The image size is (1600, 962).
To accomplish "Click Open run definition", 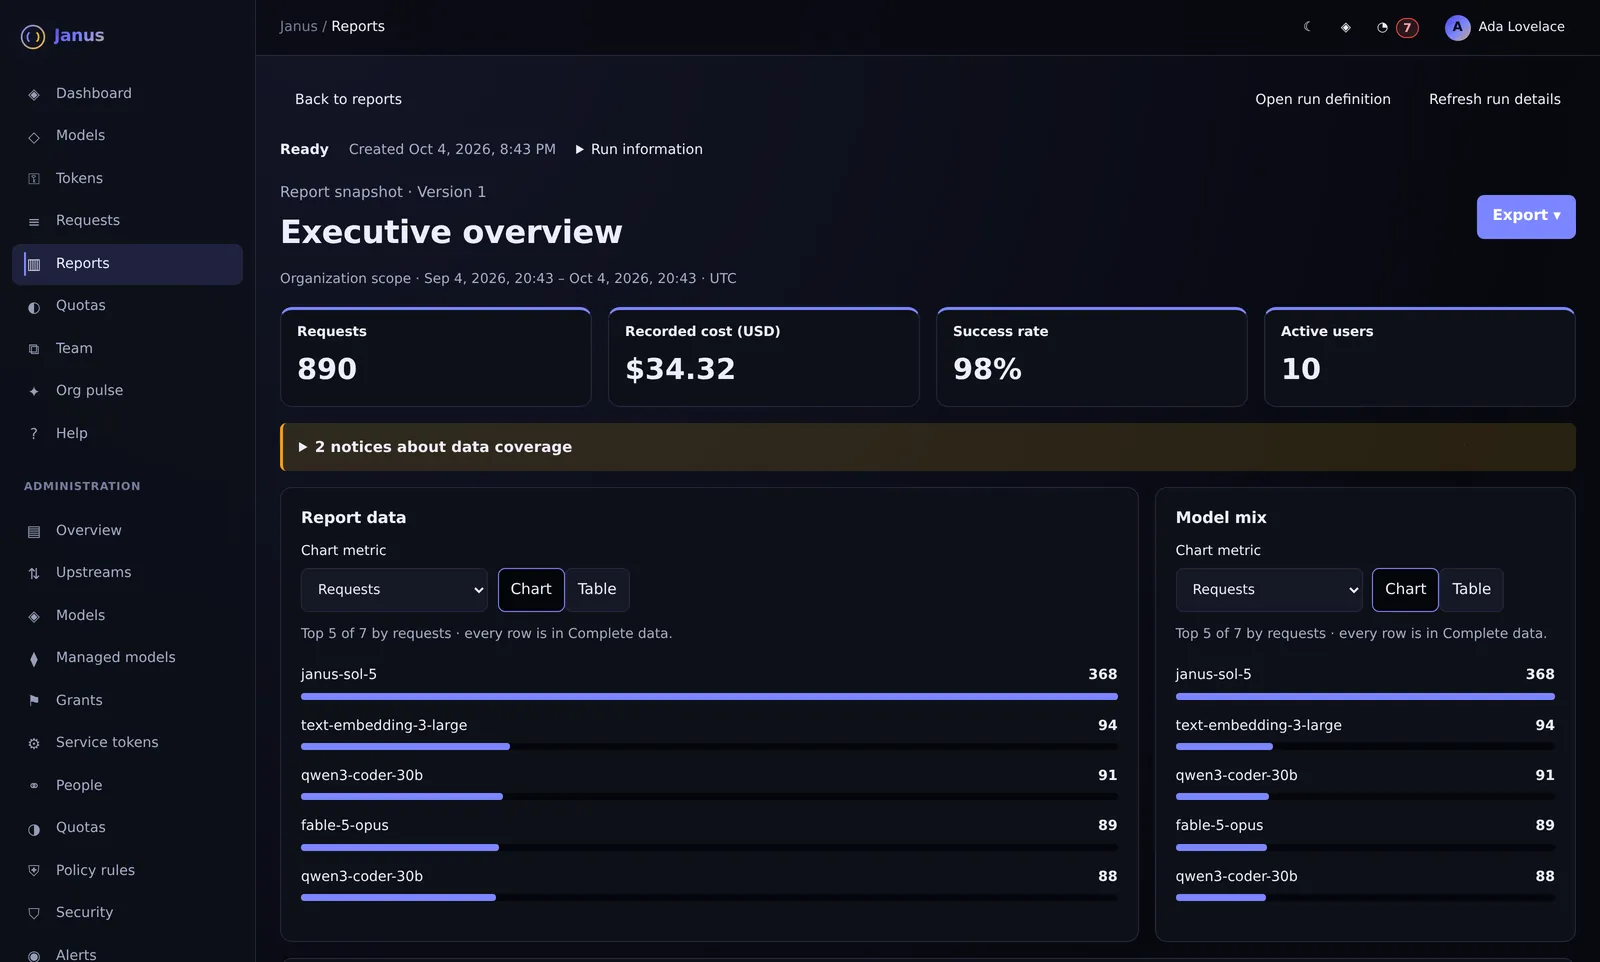I will (x=1322, y=99).
